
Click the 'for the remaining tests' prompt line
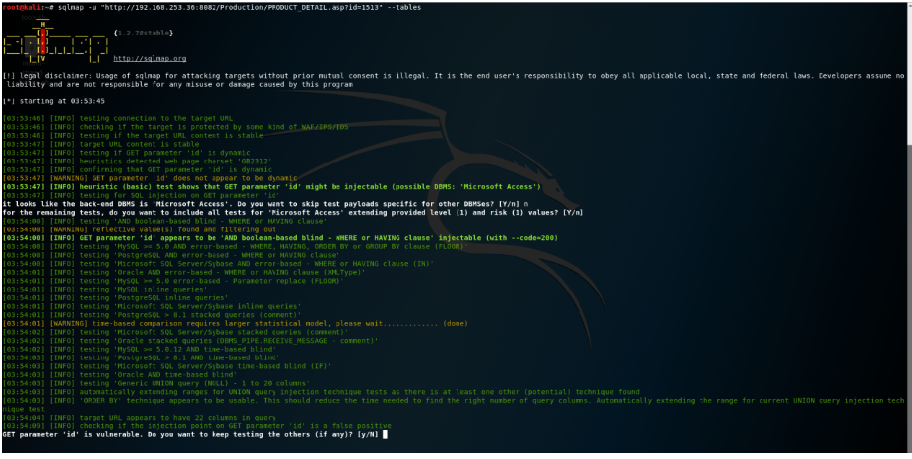tap(293, 213)
